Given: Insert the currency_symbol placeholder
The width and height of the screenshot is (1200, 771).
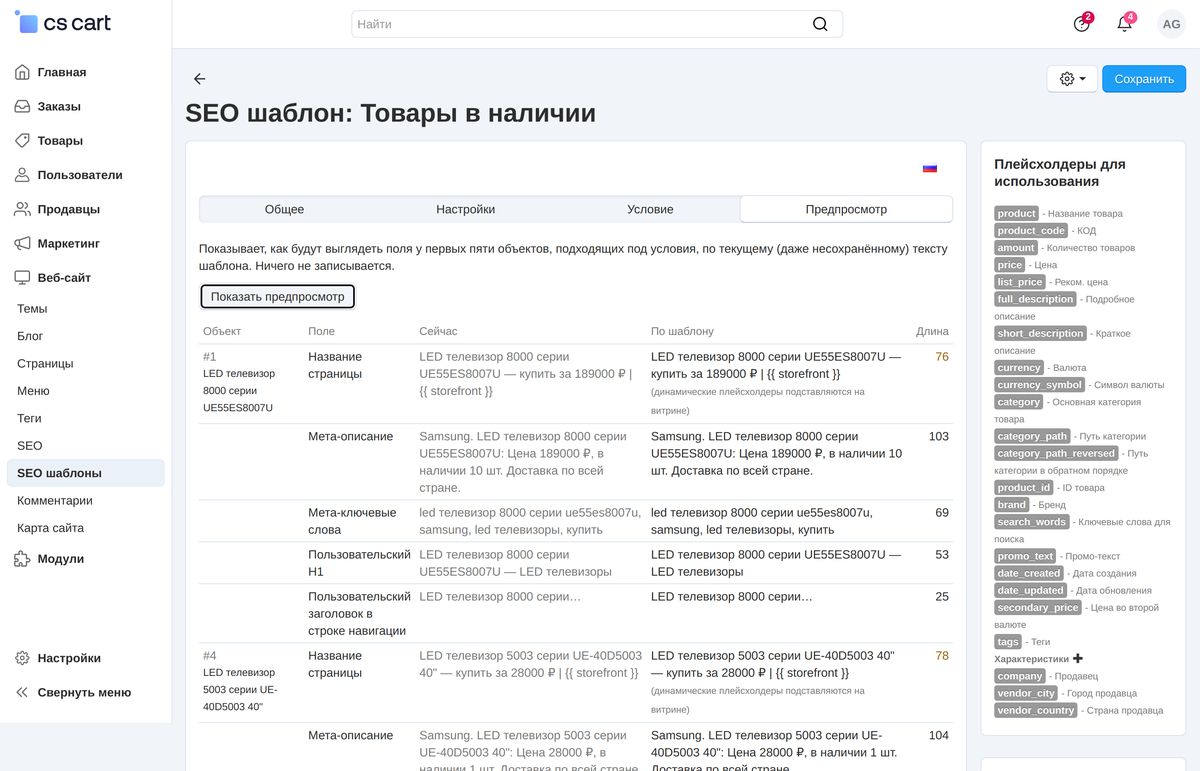Looking at the screenshot, I should pyautogui.click(x=1040, y=384).
